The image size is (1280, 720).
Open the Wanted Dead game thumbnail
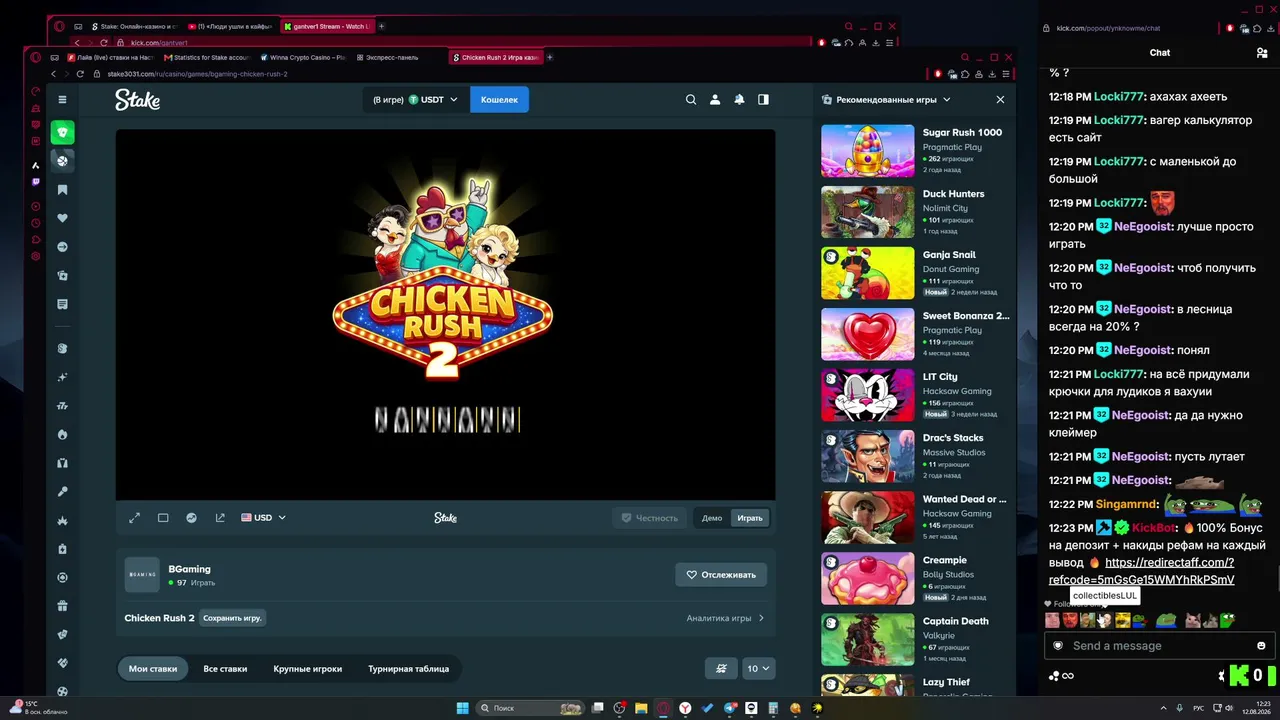tap(868, 517)
